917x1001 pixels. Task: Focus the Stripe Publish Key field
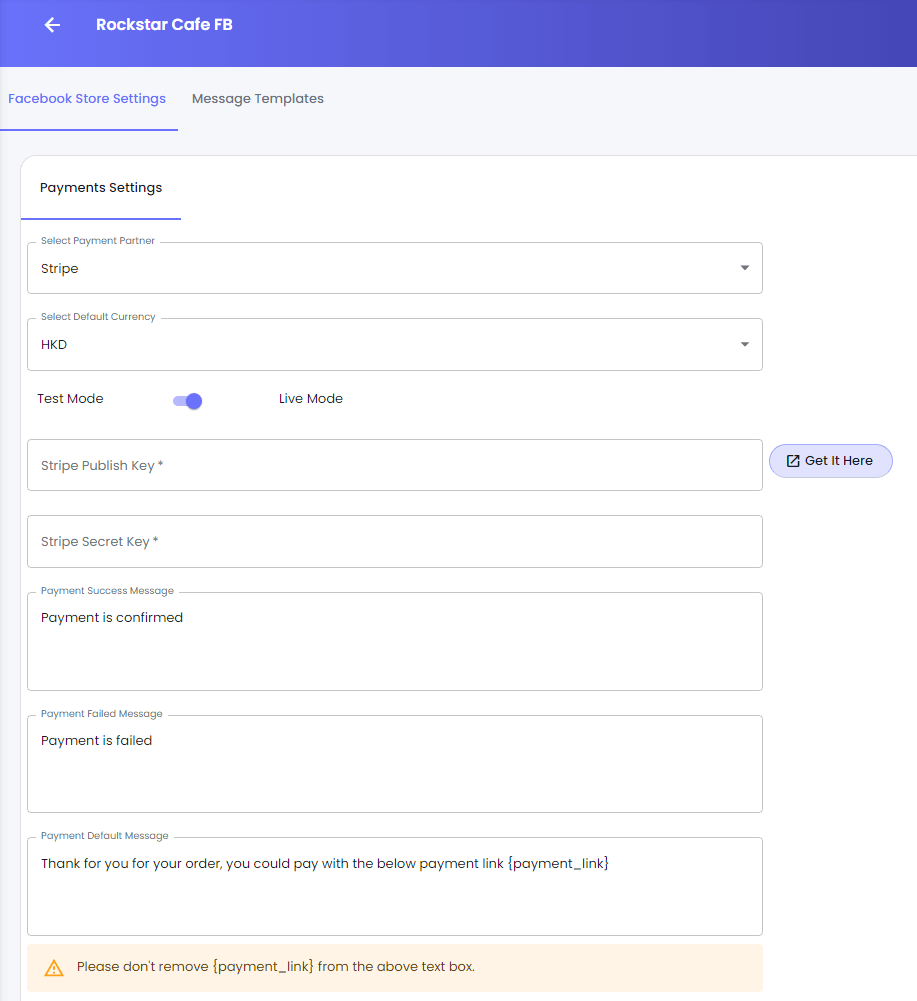[394, 465]
